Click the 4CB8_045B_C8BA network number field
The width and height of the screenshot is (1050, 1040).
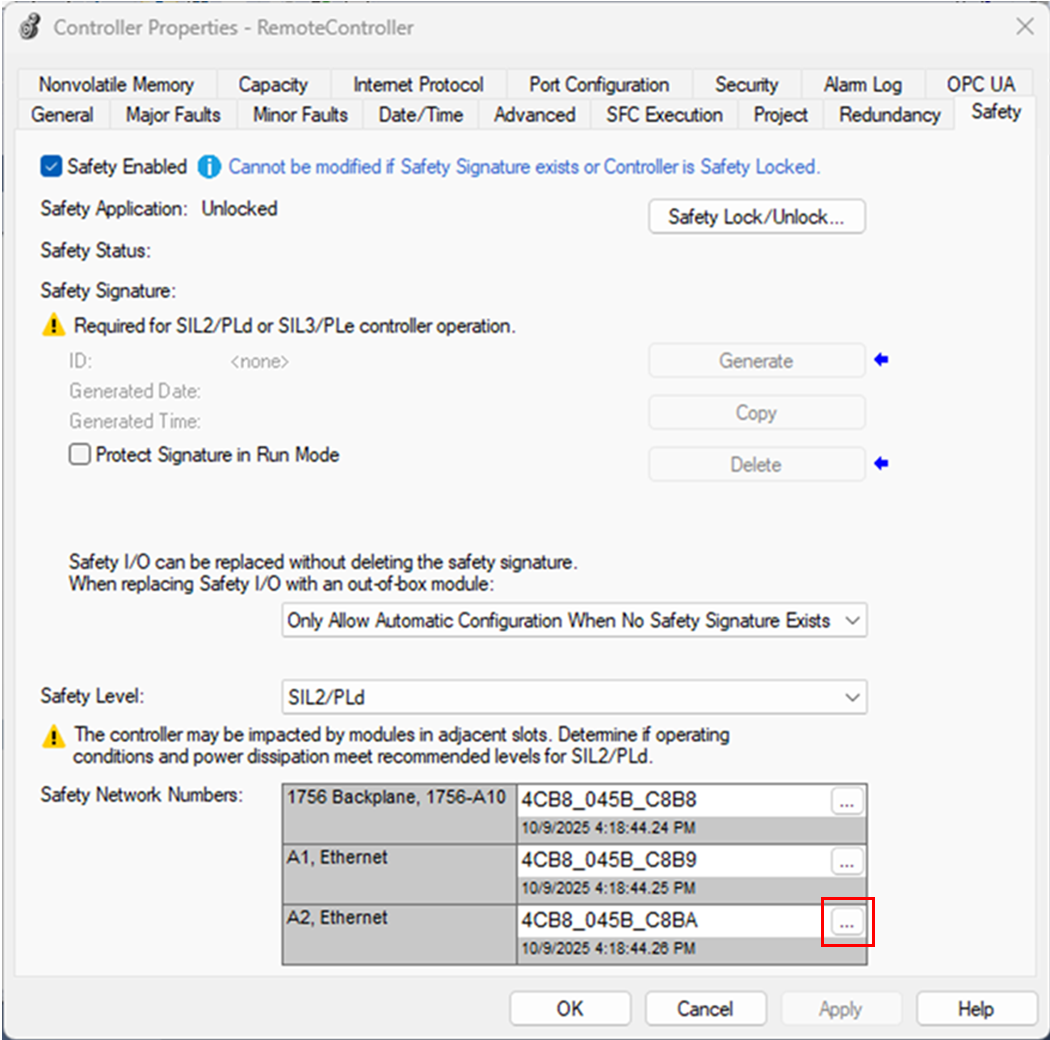(x=673, y=921)
